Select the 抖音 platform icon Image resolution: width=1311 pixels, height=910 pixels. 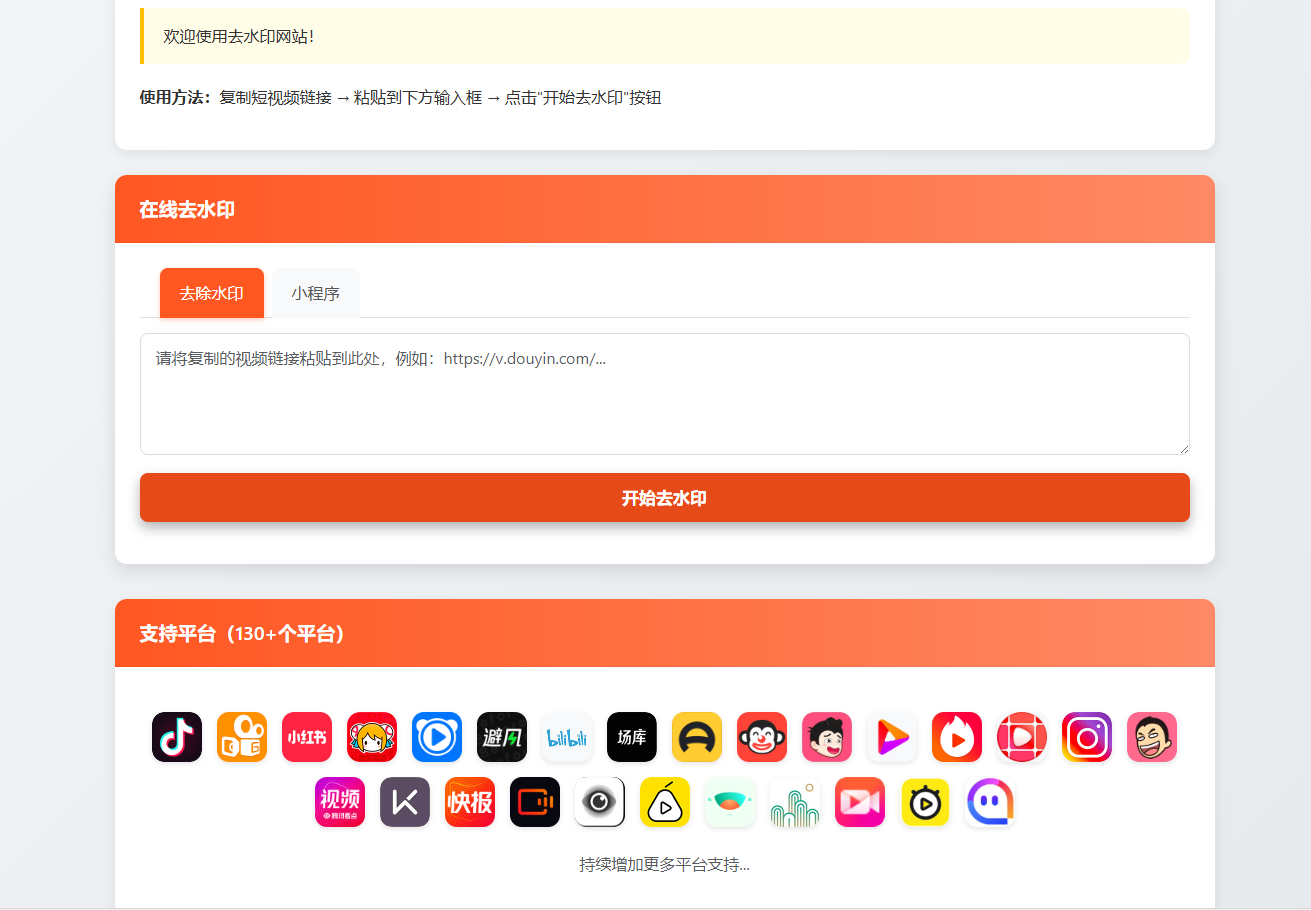click(x=177, y=737)
